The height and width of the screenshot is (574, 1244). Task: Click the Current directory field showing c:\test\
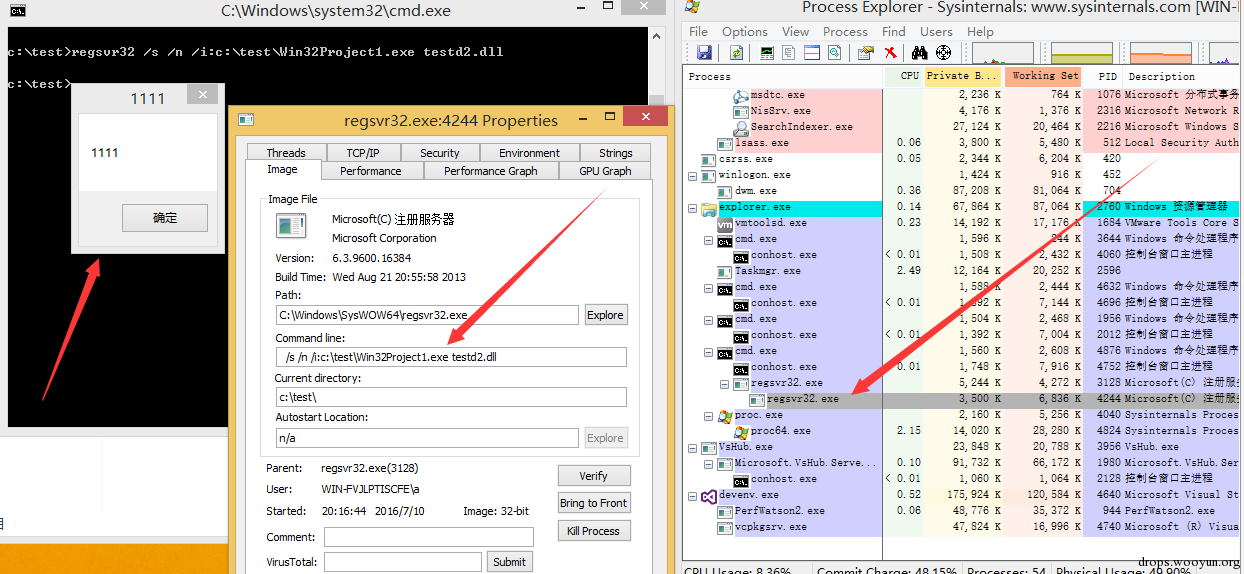451,397
